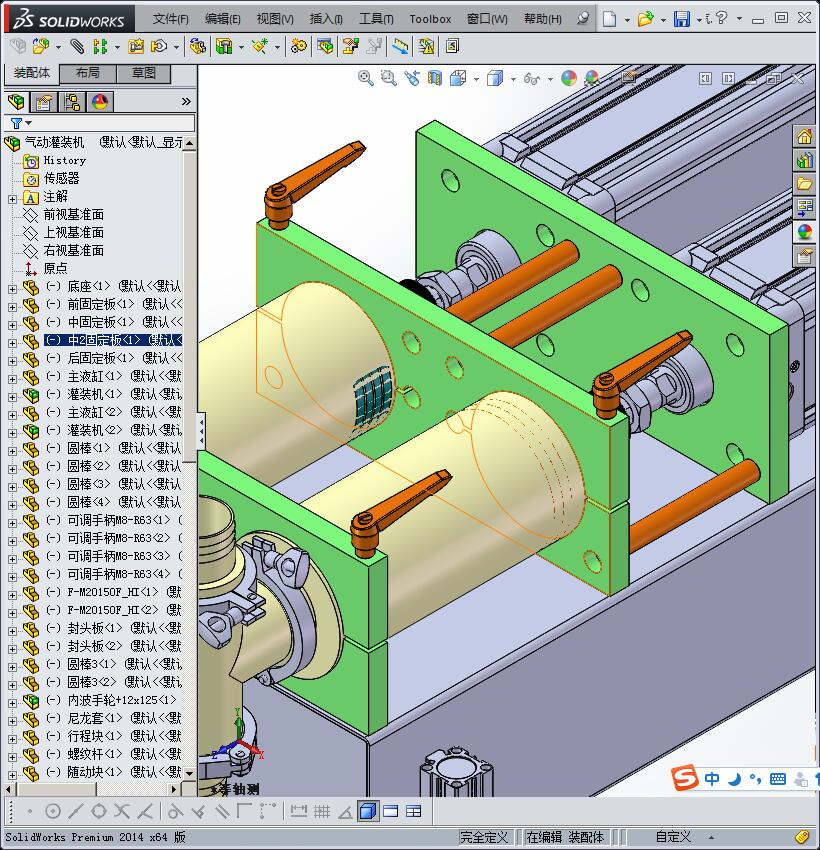Image resolution: width=820 pixels, height=850 pixels.
Task: Open the 视图(V) menu
Action: tap(275, 19)
